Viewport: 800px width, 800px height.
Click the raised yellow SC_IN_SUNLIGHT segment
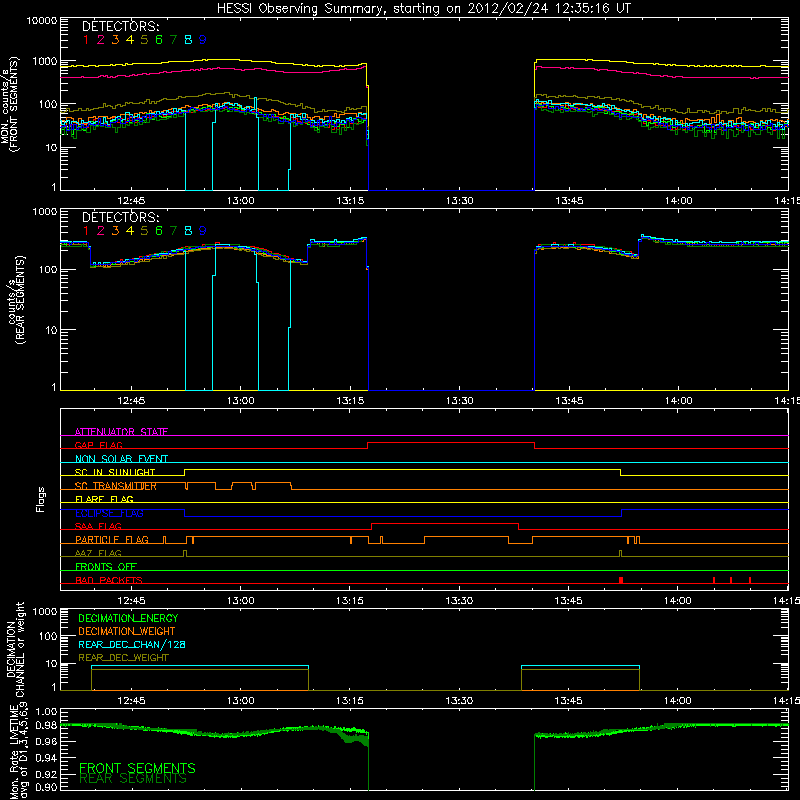pyautogui.click(x=403, y=469)
